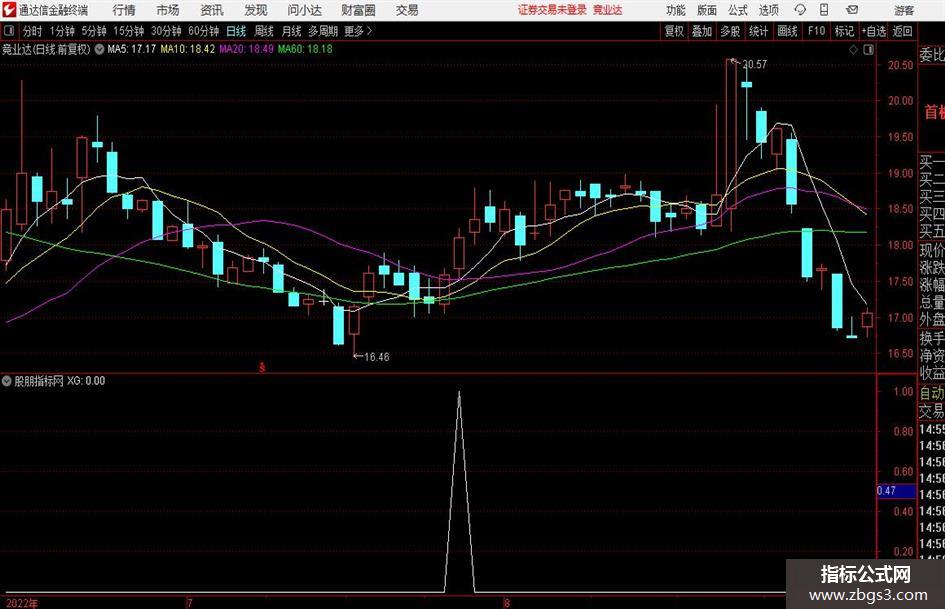
Task: Open F10 company information
Action: click(x=816, y=31)
